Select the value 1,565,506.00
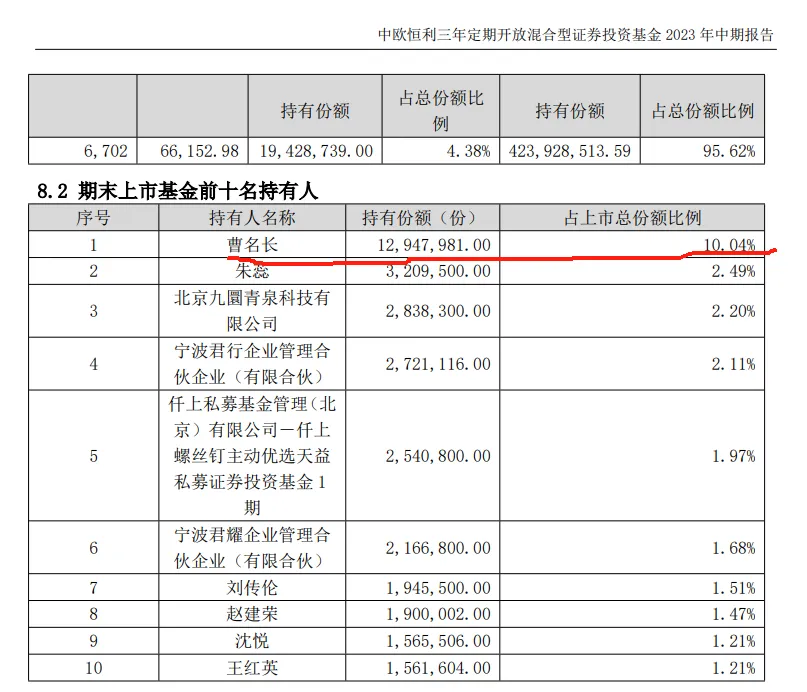 438,641
